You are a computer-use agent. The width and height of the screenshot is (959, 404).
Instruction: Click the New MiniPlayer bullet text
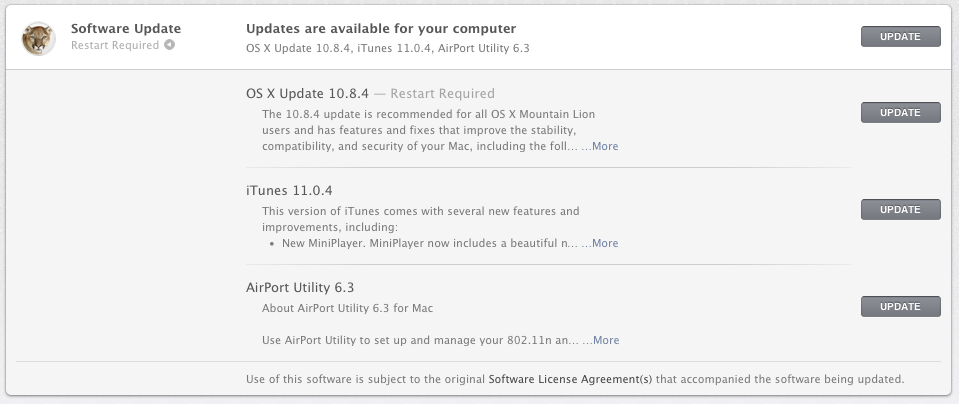coord(429,243)
